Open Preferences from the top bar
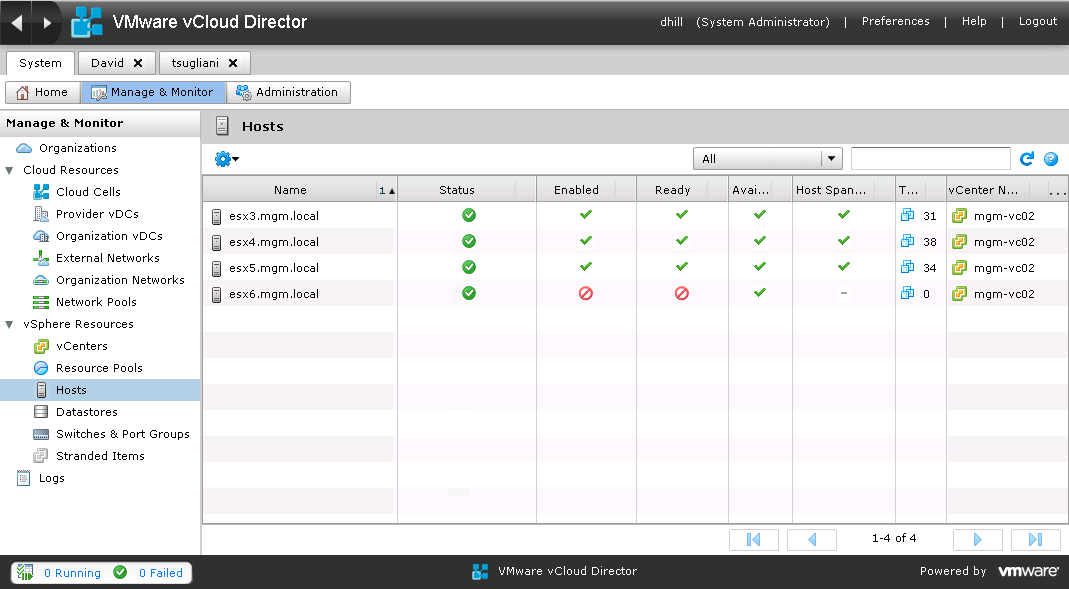Screen dimensions: 1069x589 895,20
